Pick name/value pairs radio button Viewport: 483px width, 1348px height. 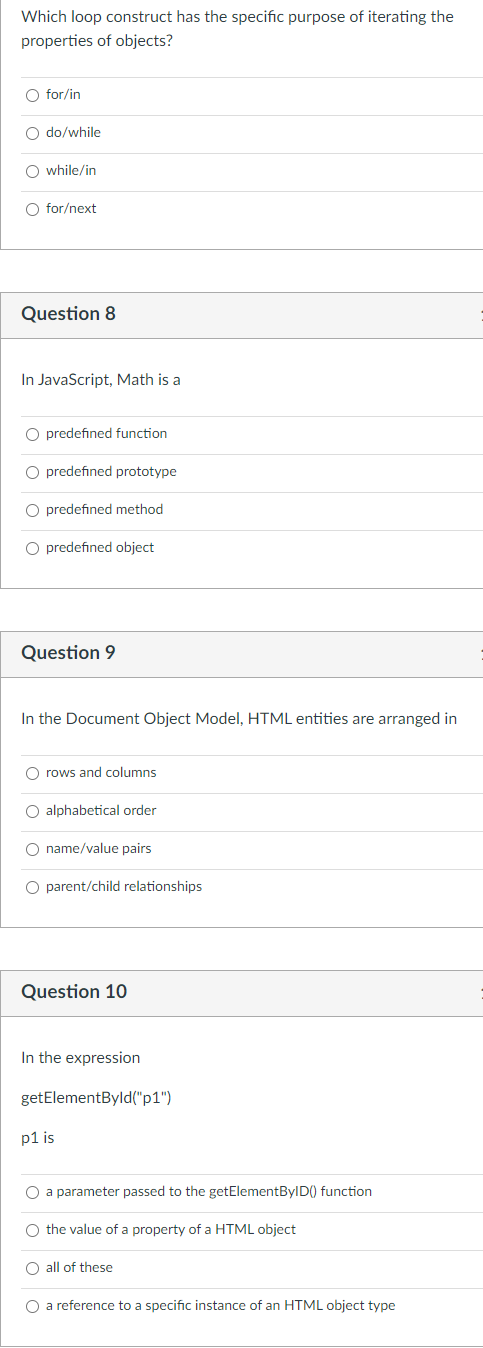click(x=33, y=849)
